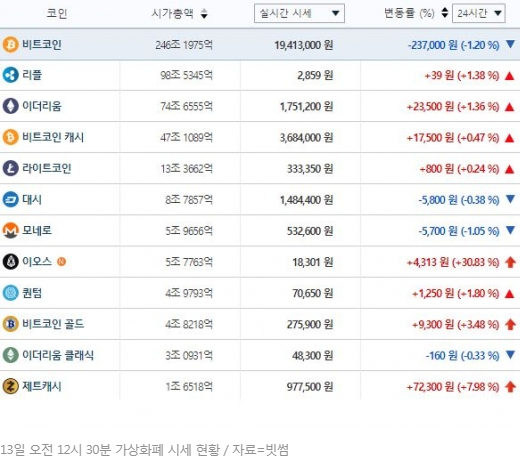The height and width of the screenshot is (463, 520).
Task: Open the 리플 coin name link
Action: 32,75
